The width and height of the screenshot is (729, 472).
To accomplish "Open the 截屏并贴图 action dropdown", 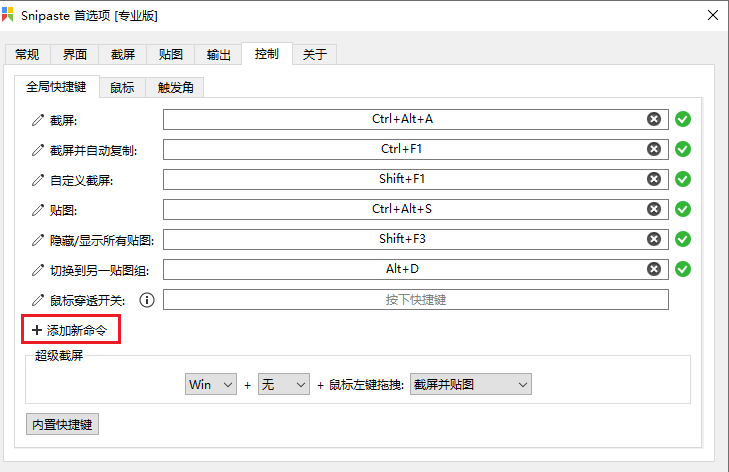I will (471, 384).
